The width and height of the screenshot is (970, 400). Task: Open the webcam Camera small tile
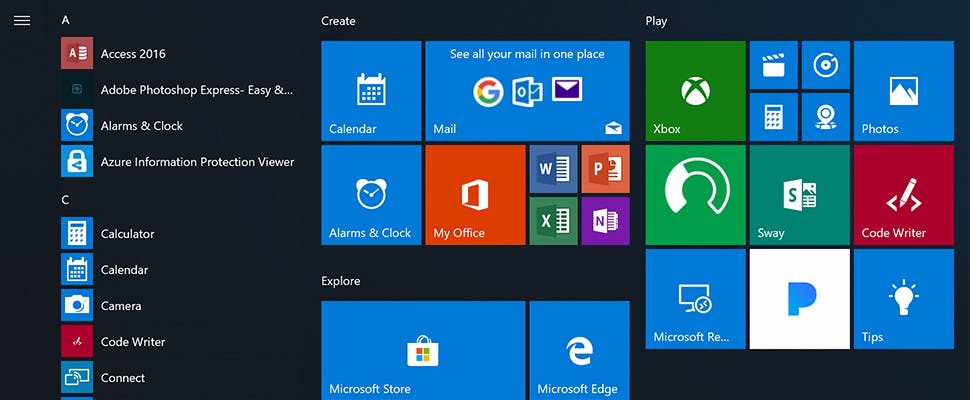click(826, 117)
